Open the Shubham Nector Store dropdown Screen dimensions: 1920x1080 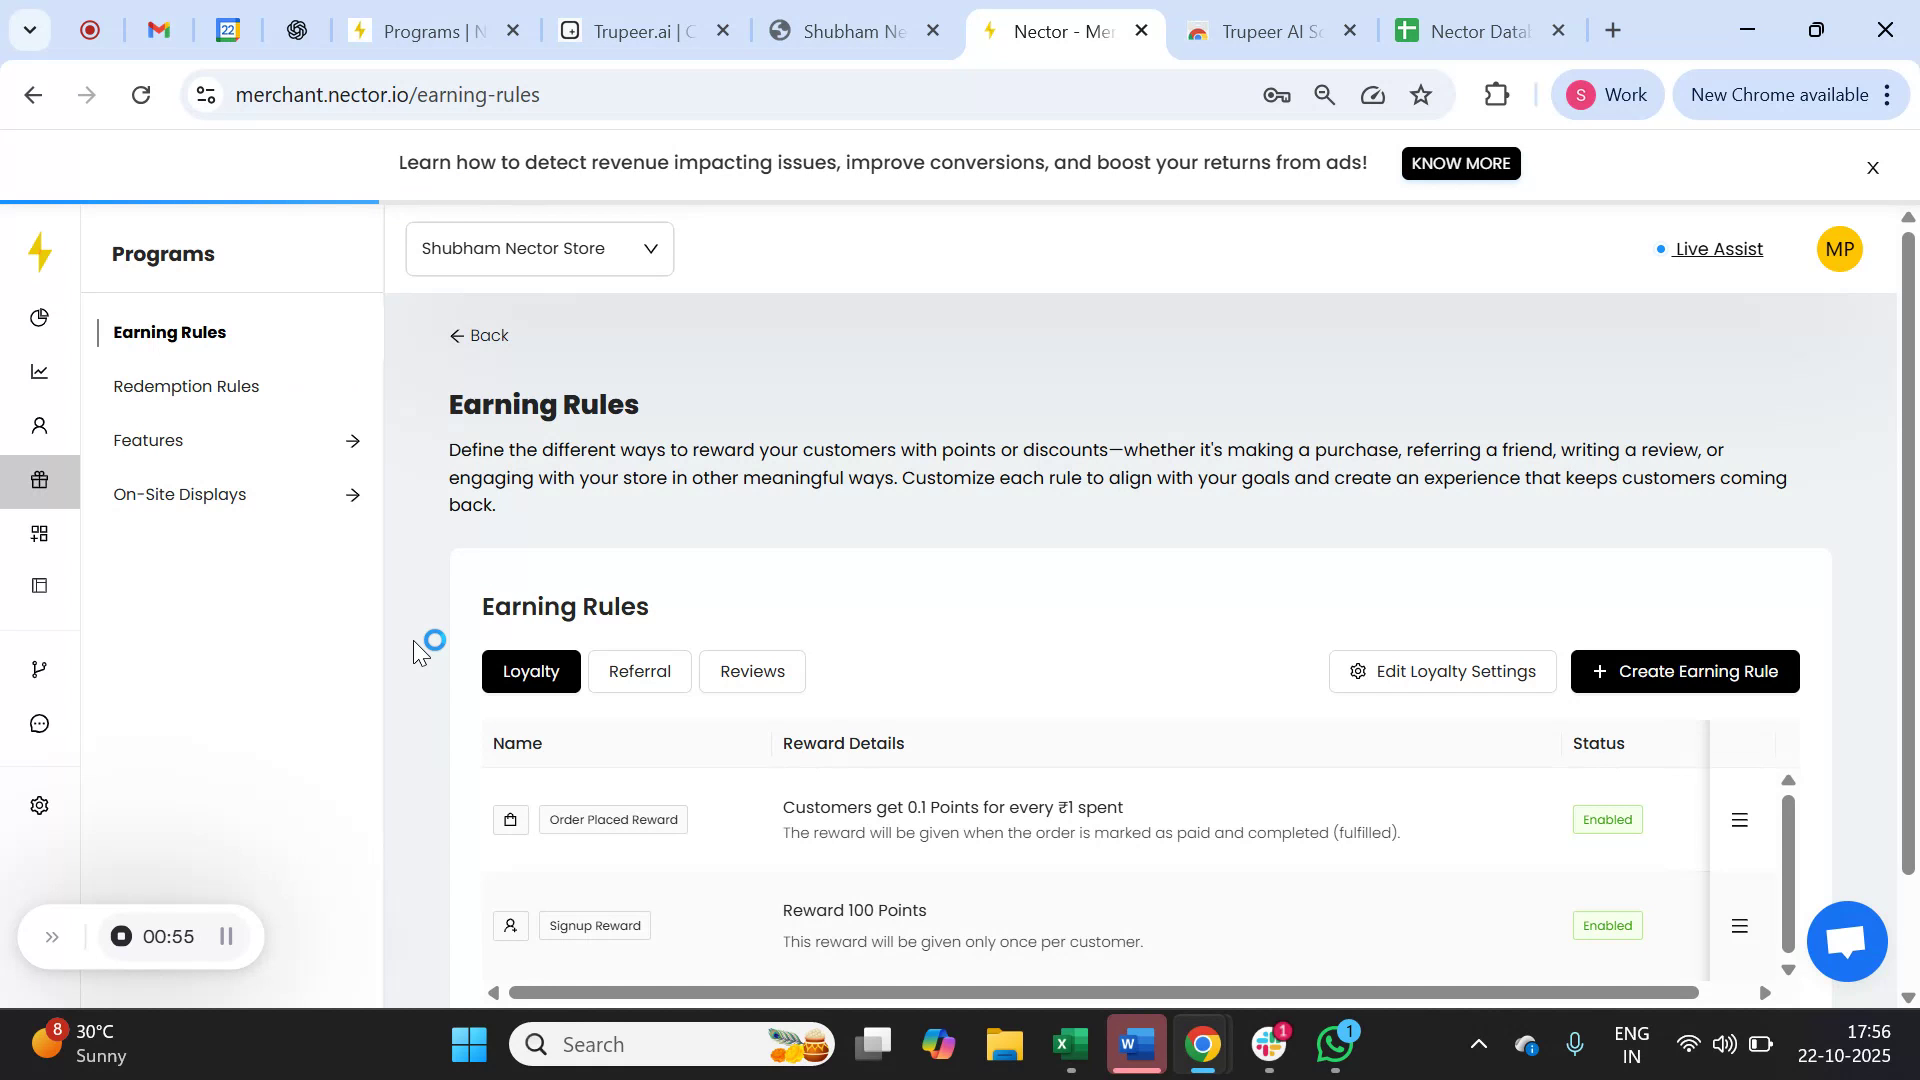click(x=539, y=248)
